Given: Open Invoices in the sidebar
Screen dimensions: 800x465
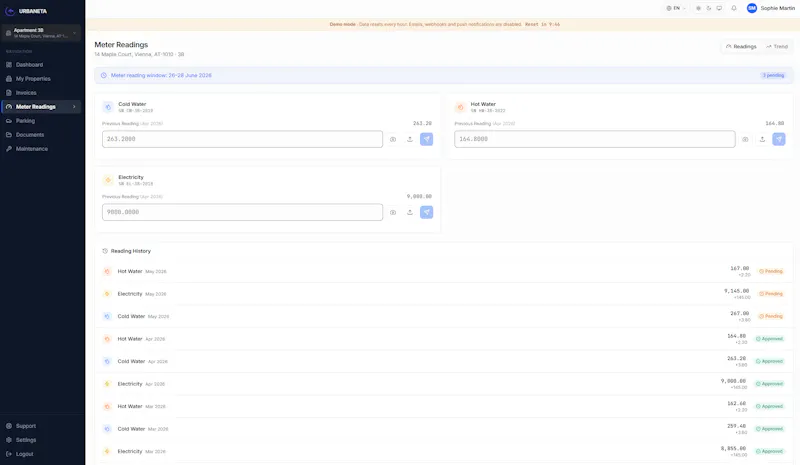Looking at the screenshot, I should click(41, 93).
